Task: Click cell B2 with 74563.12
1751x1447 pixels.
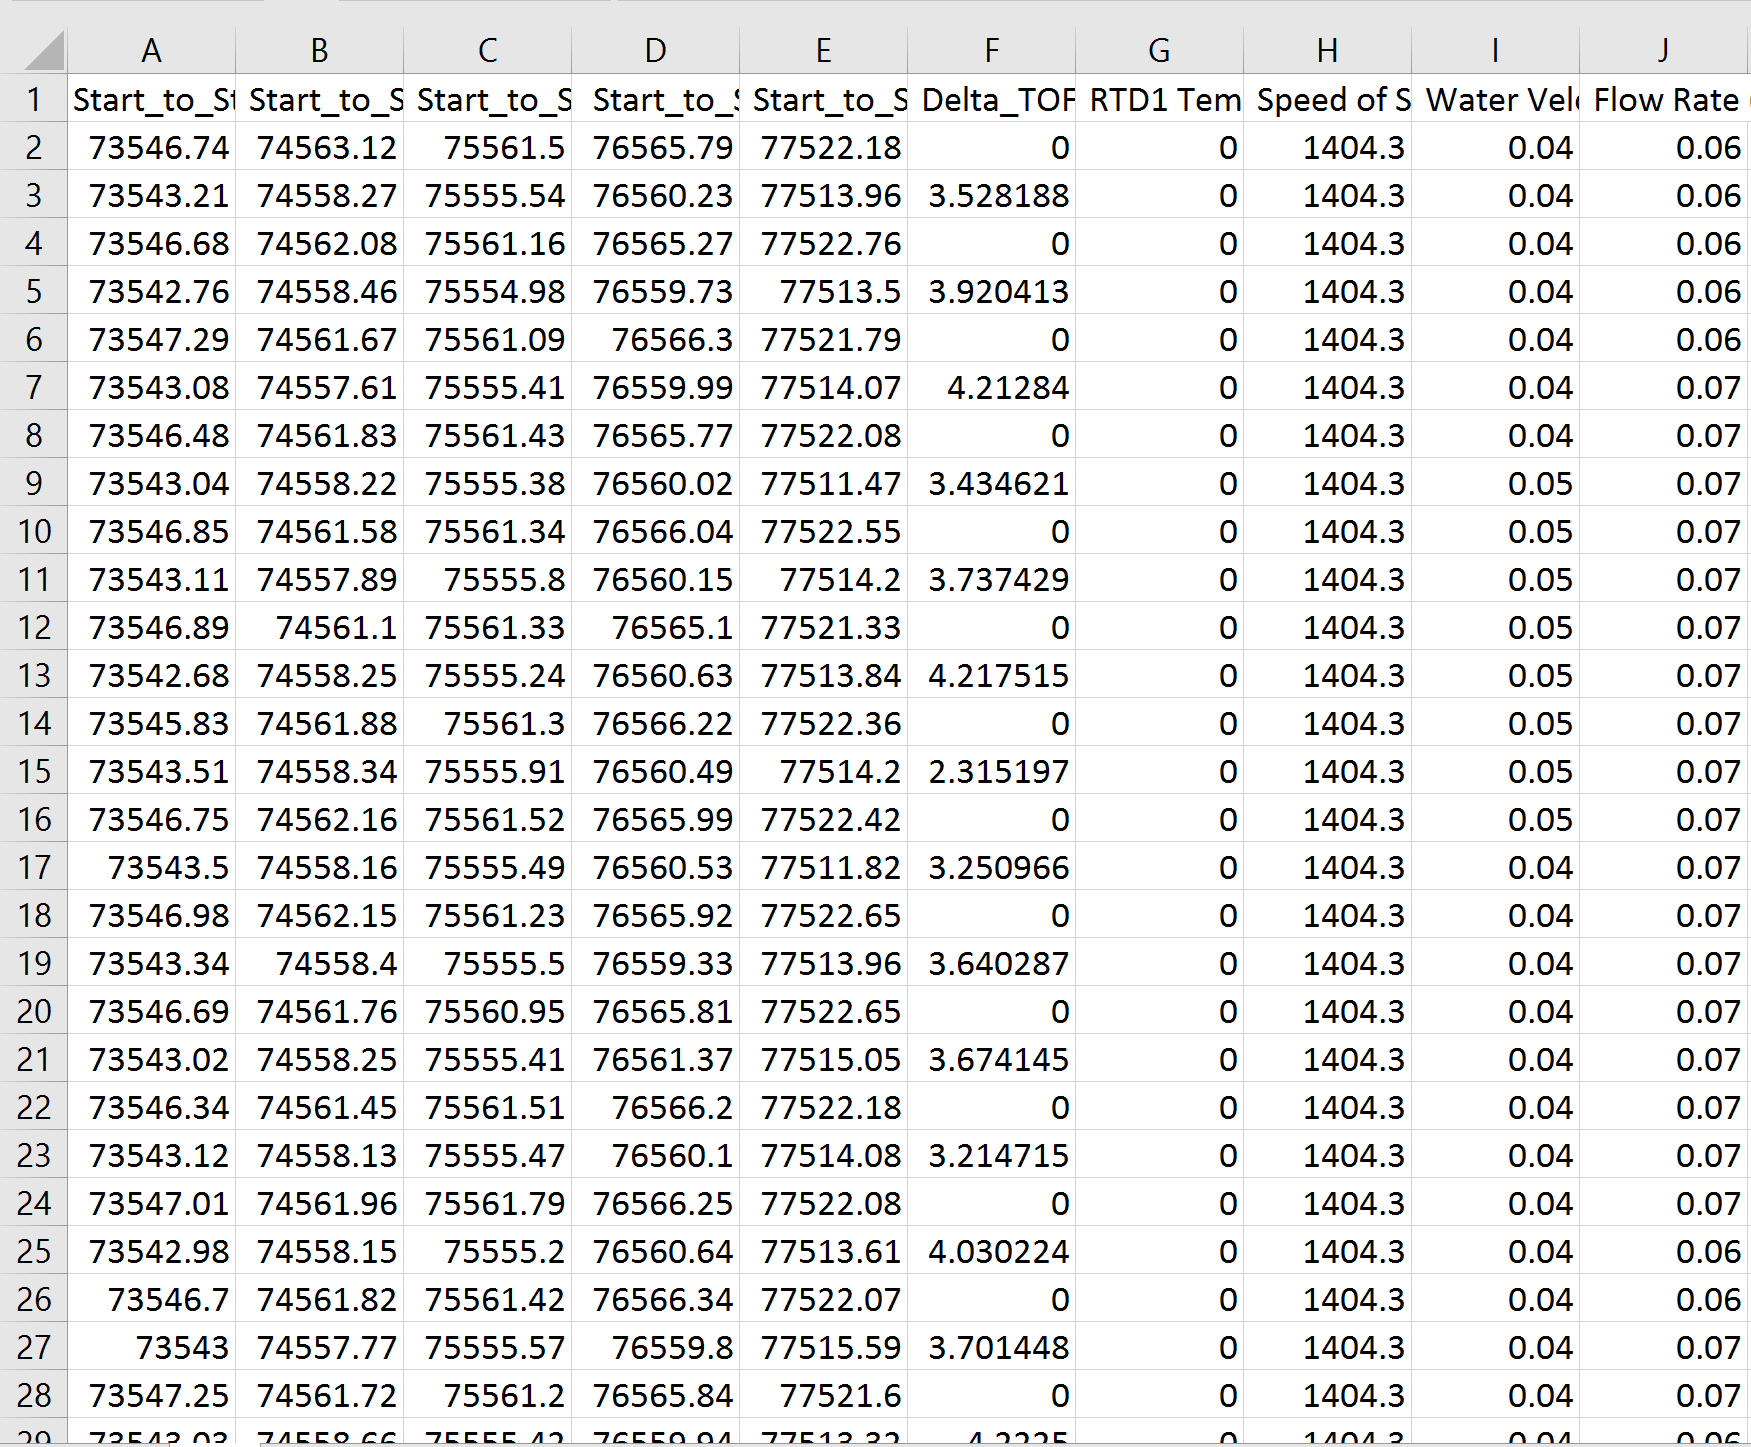Action: [x=319, y=147]
